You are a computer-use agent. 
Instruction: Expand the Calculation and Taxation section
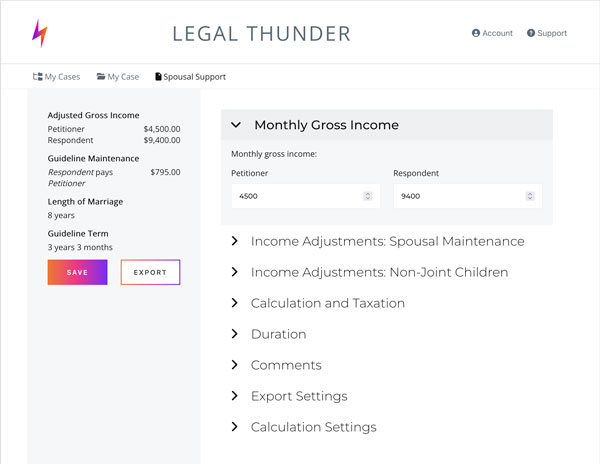point(234,303)
